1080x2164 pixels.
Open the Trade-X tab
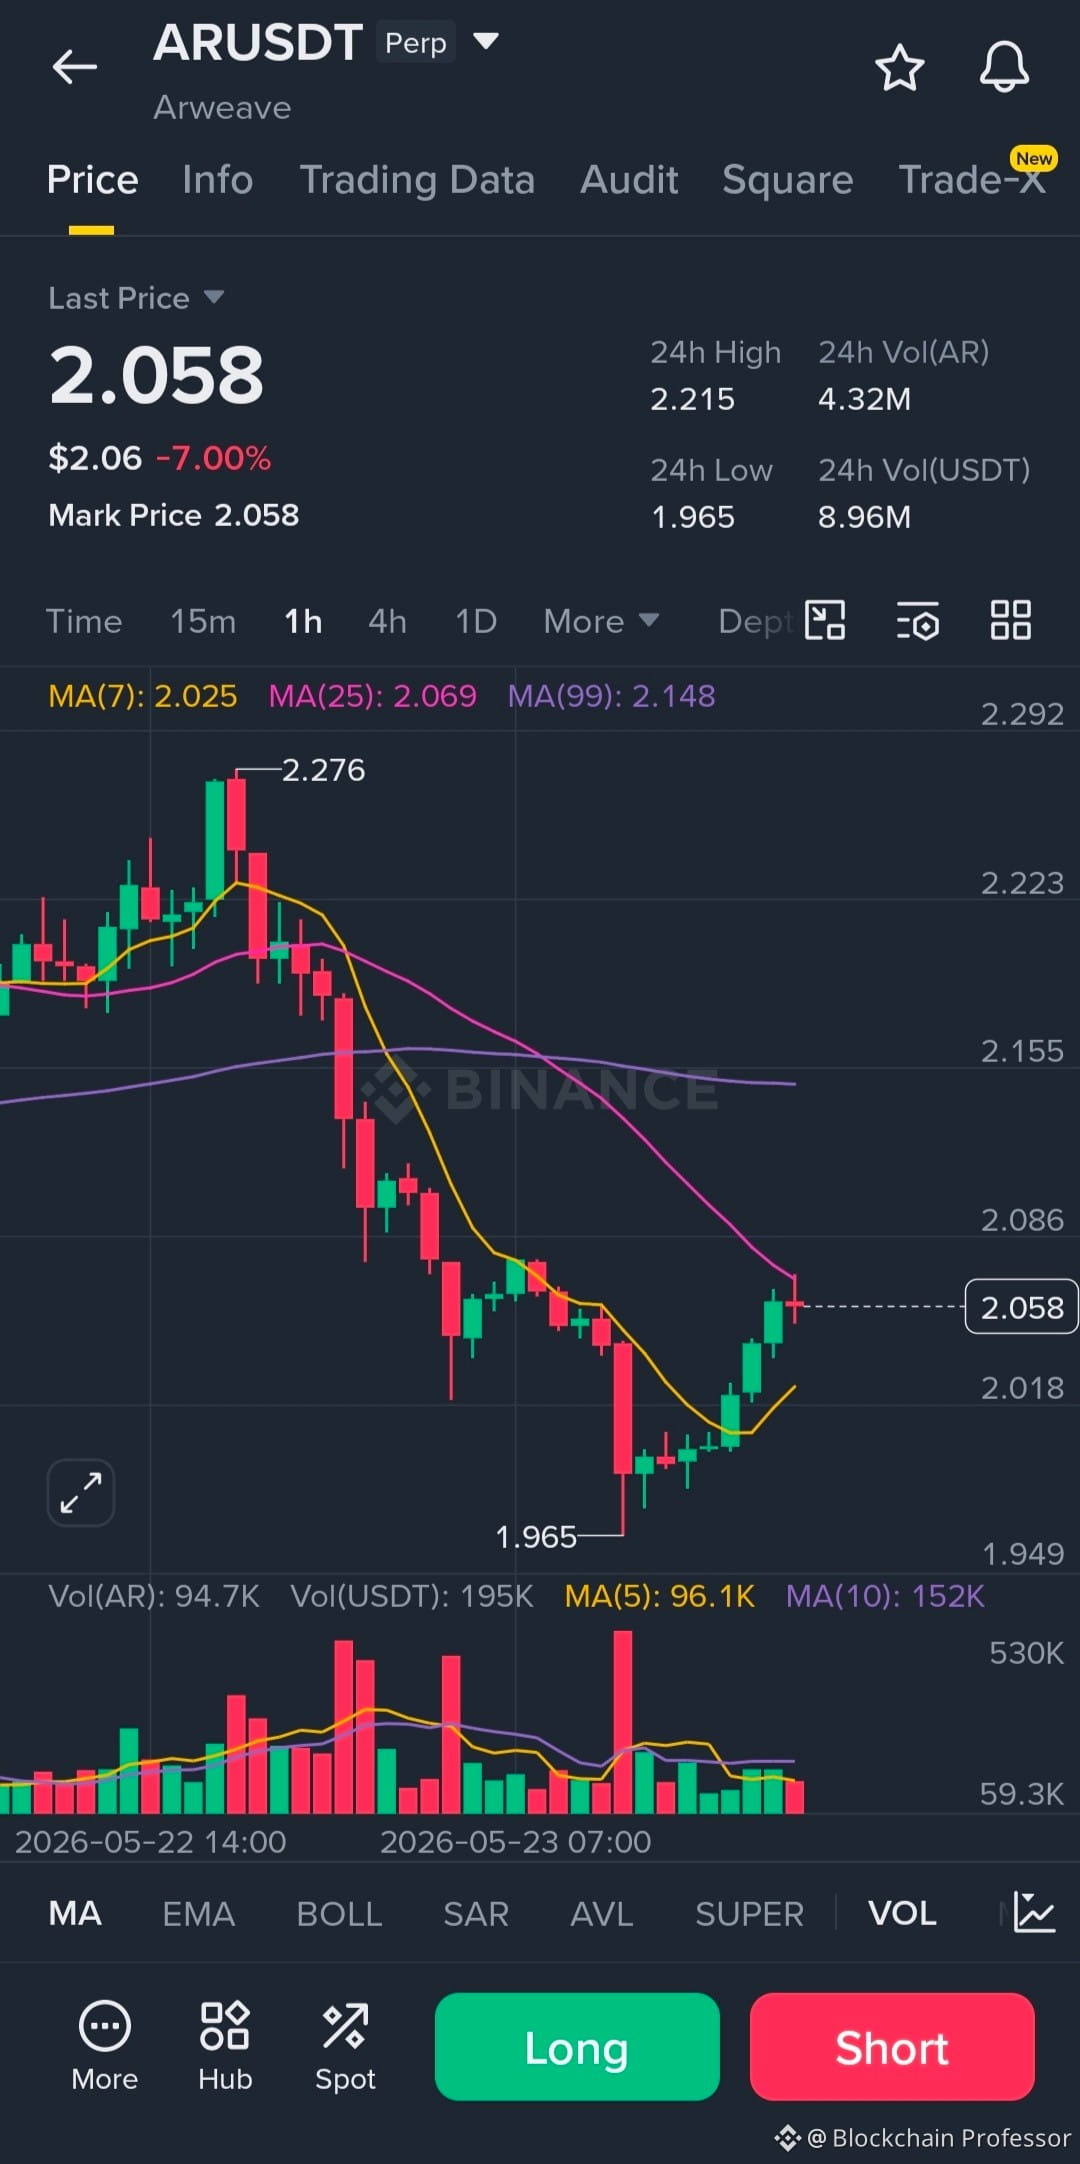pos(972,180)
